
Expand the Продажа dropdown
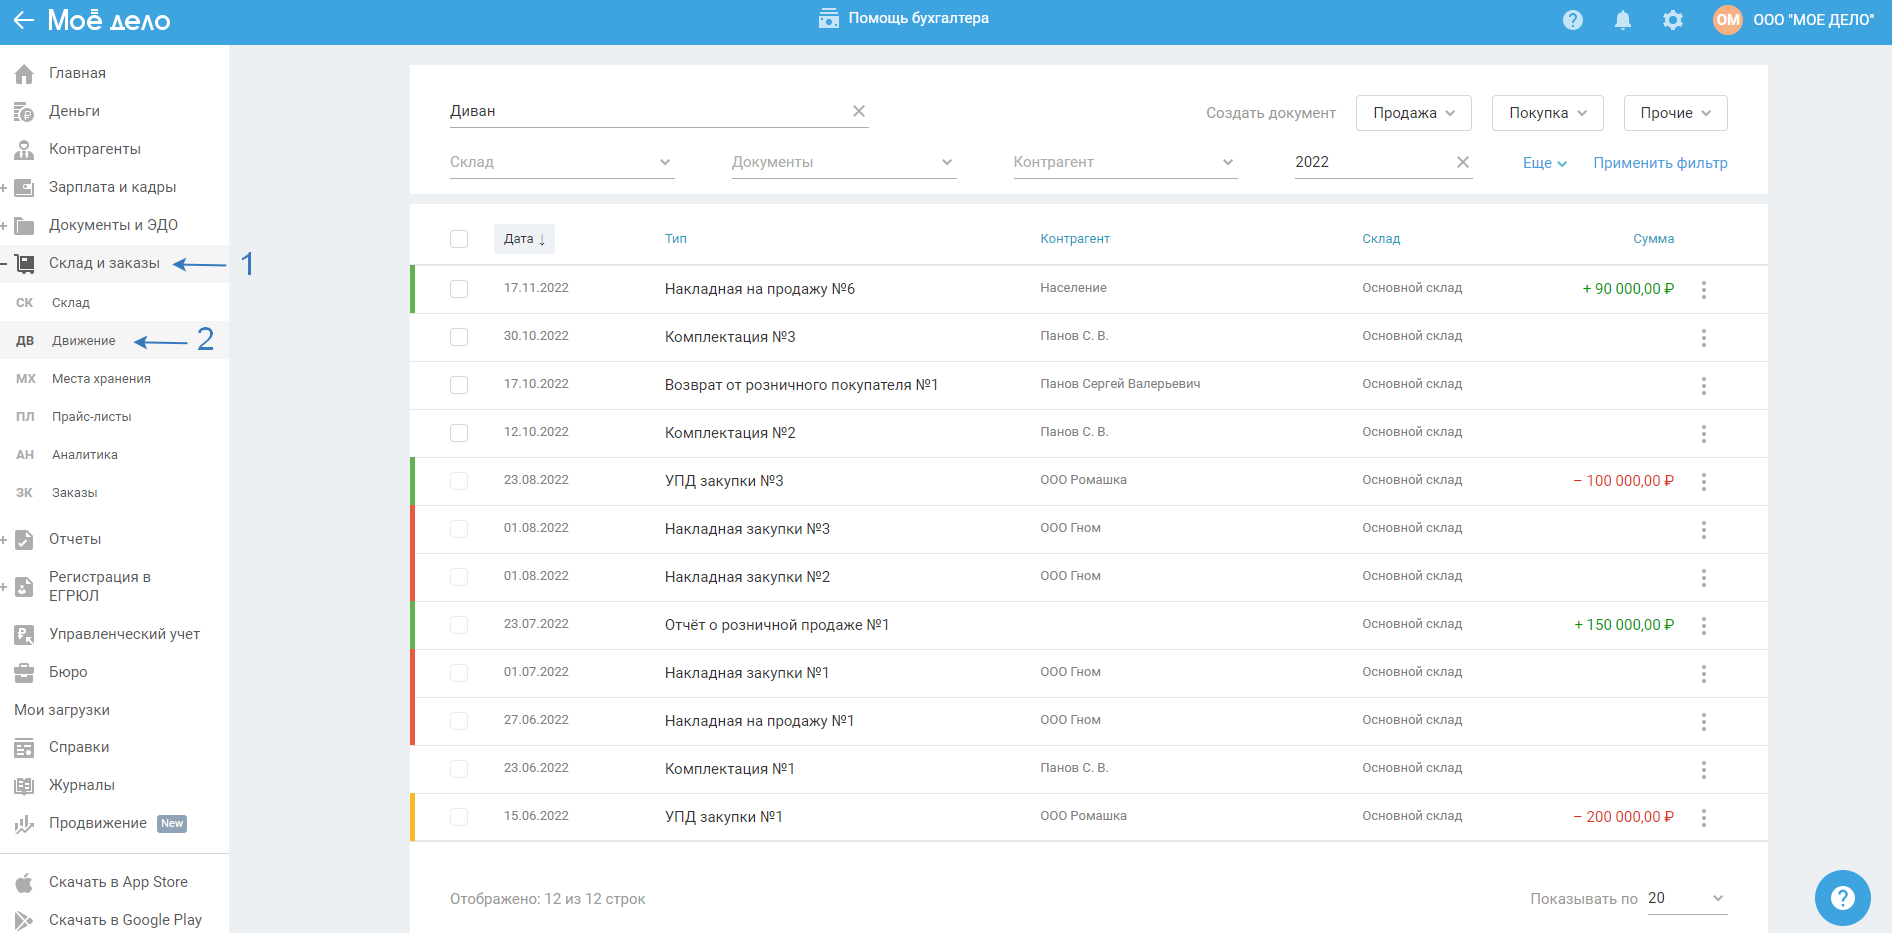click(1413, 113)
